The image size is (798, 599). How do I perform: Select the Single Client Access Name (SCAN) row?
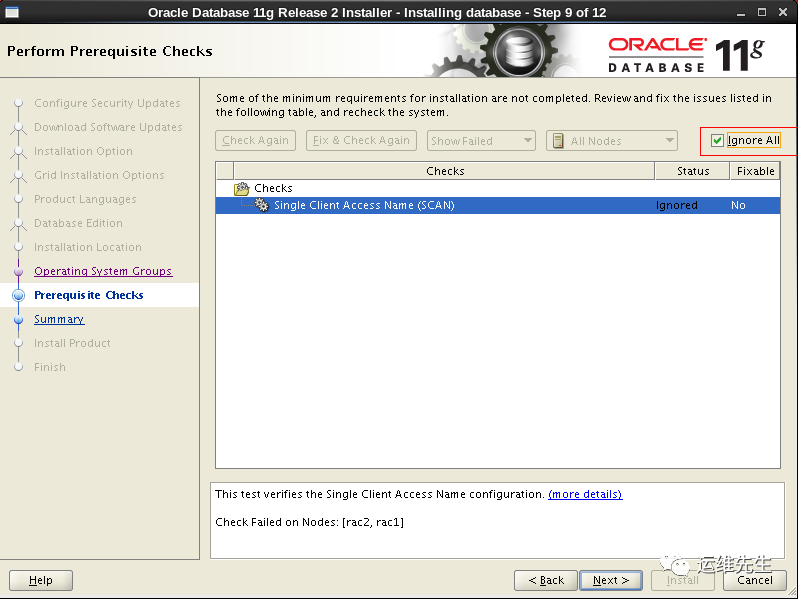(498, 205)
